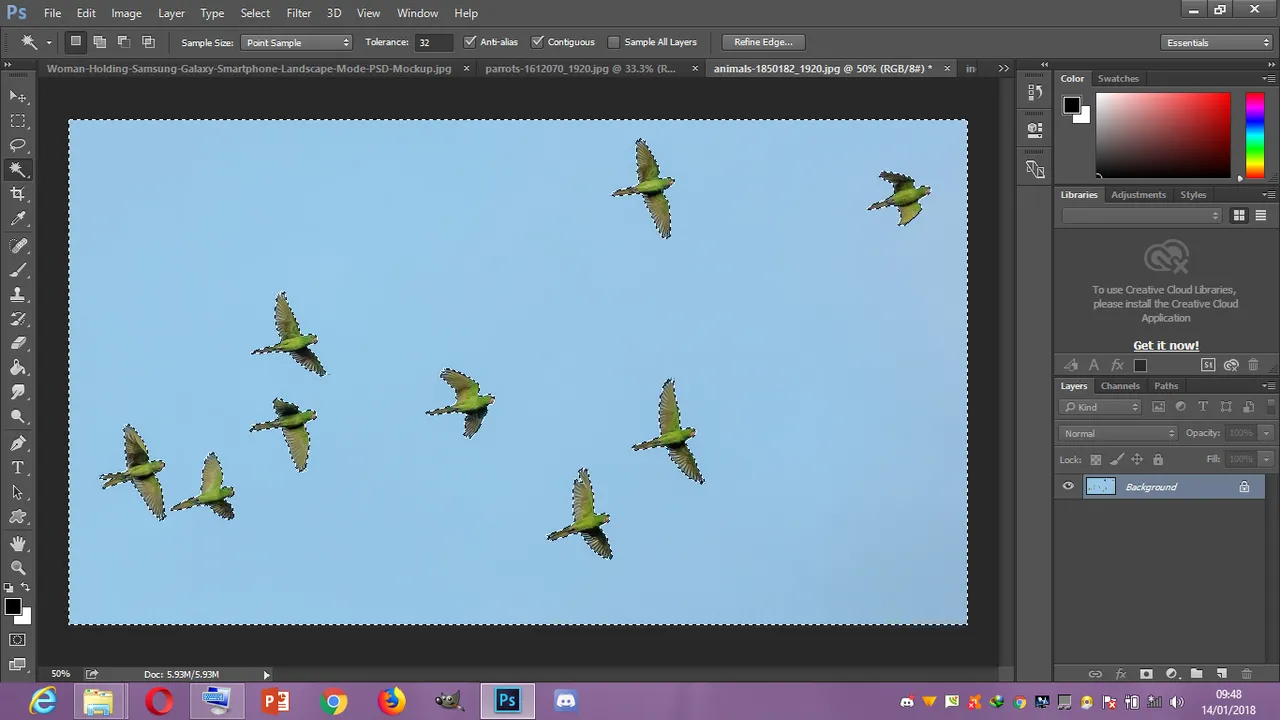Select the Clone Stamp tool
The height and width of the screenshot is (720, 1280).
pos(18,295)
